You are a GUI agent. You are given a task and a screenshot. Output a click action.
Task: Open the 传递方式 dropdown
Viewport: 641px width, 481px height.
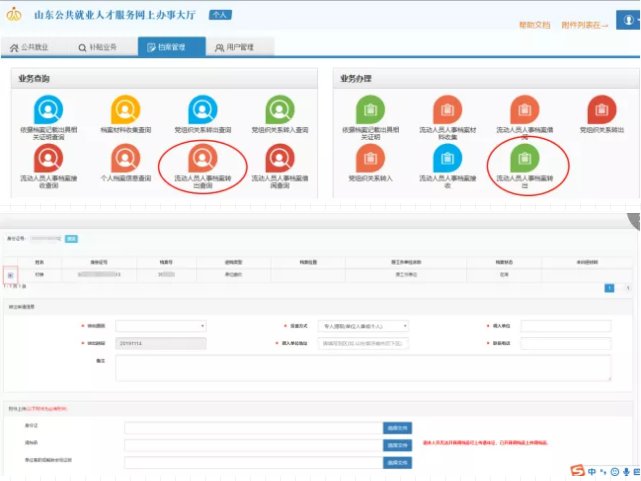(364, 325)
